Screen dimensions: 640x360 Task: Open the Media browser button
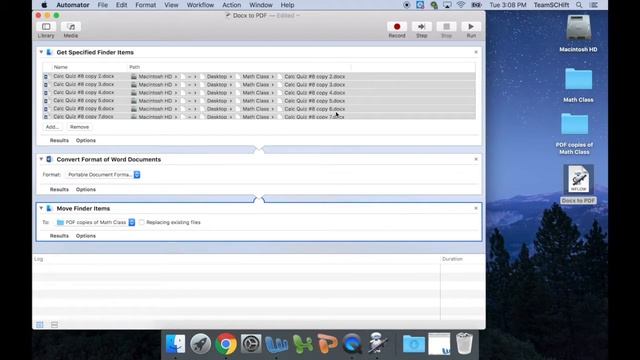(71, 27)
